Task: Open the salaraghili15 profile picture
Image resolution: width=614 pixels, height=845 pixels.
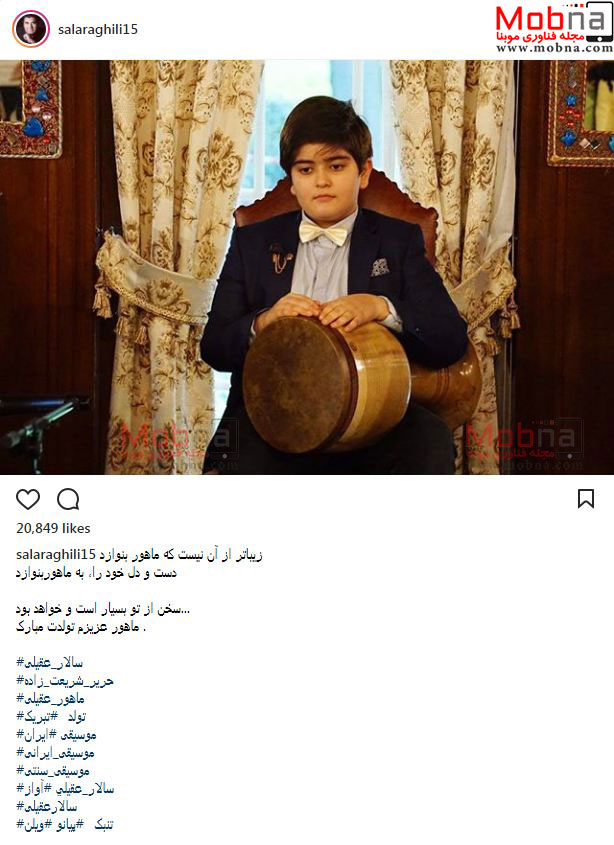Action: (x=31, y=29)
